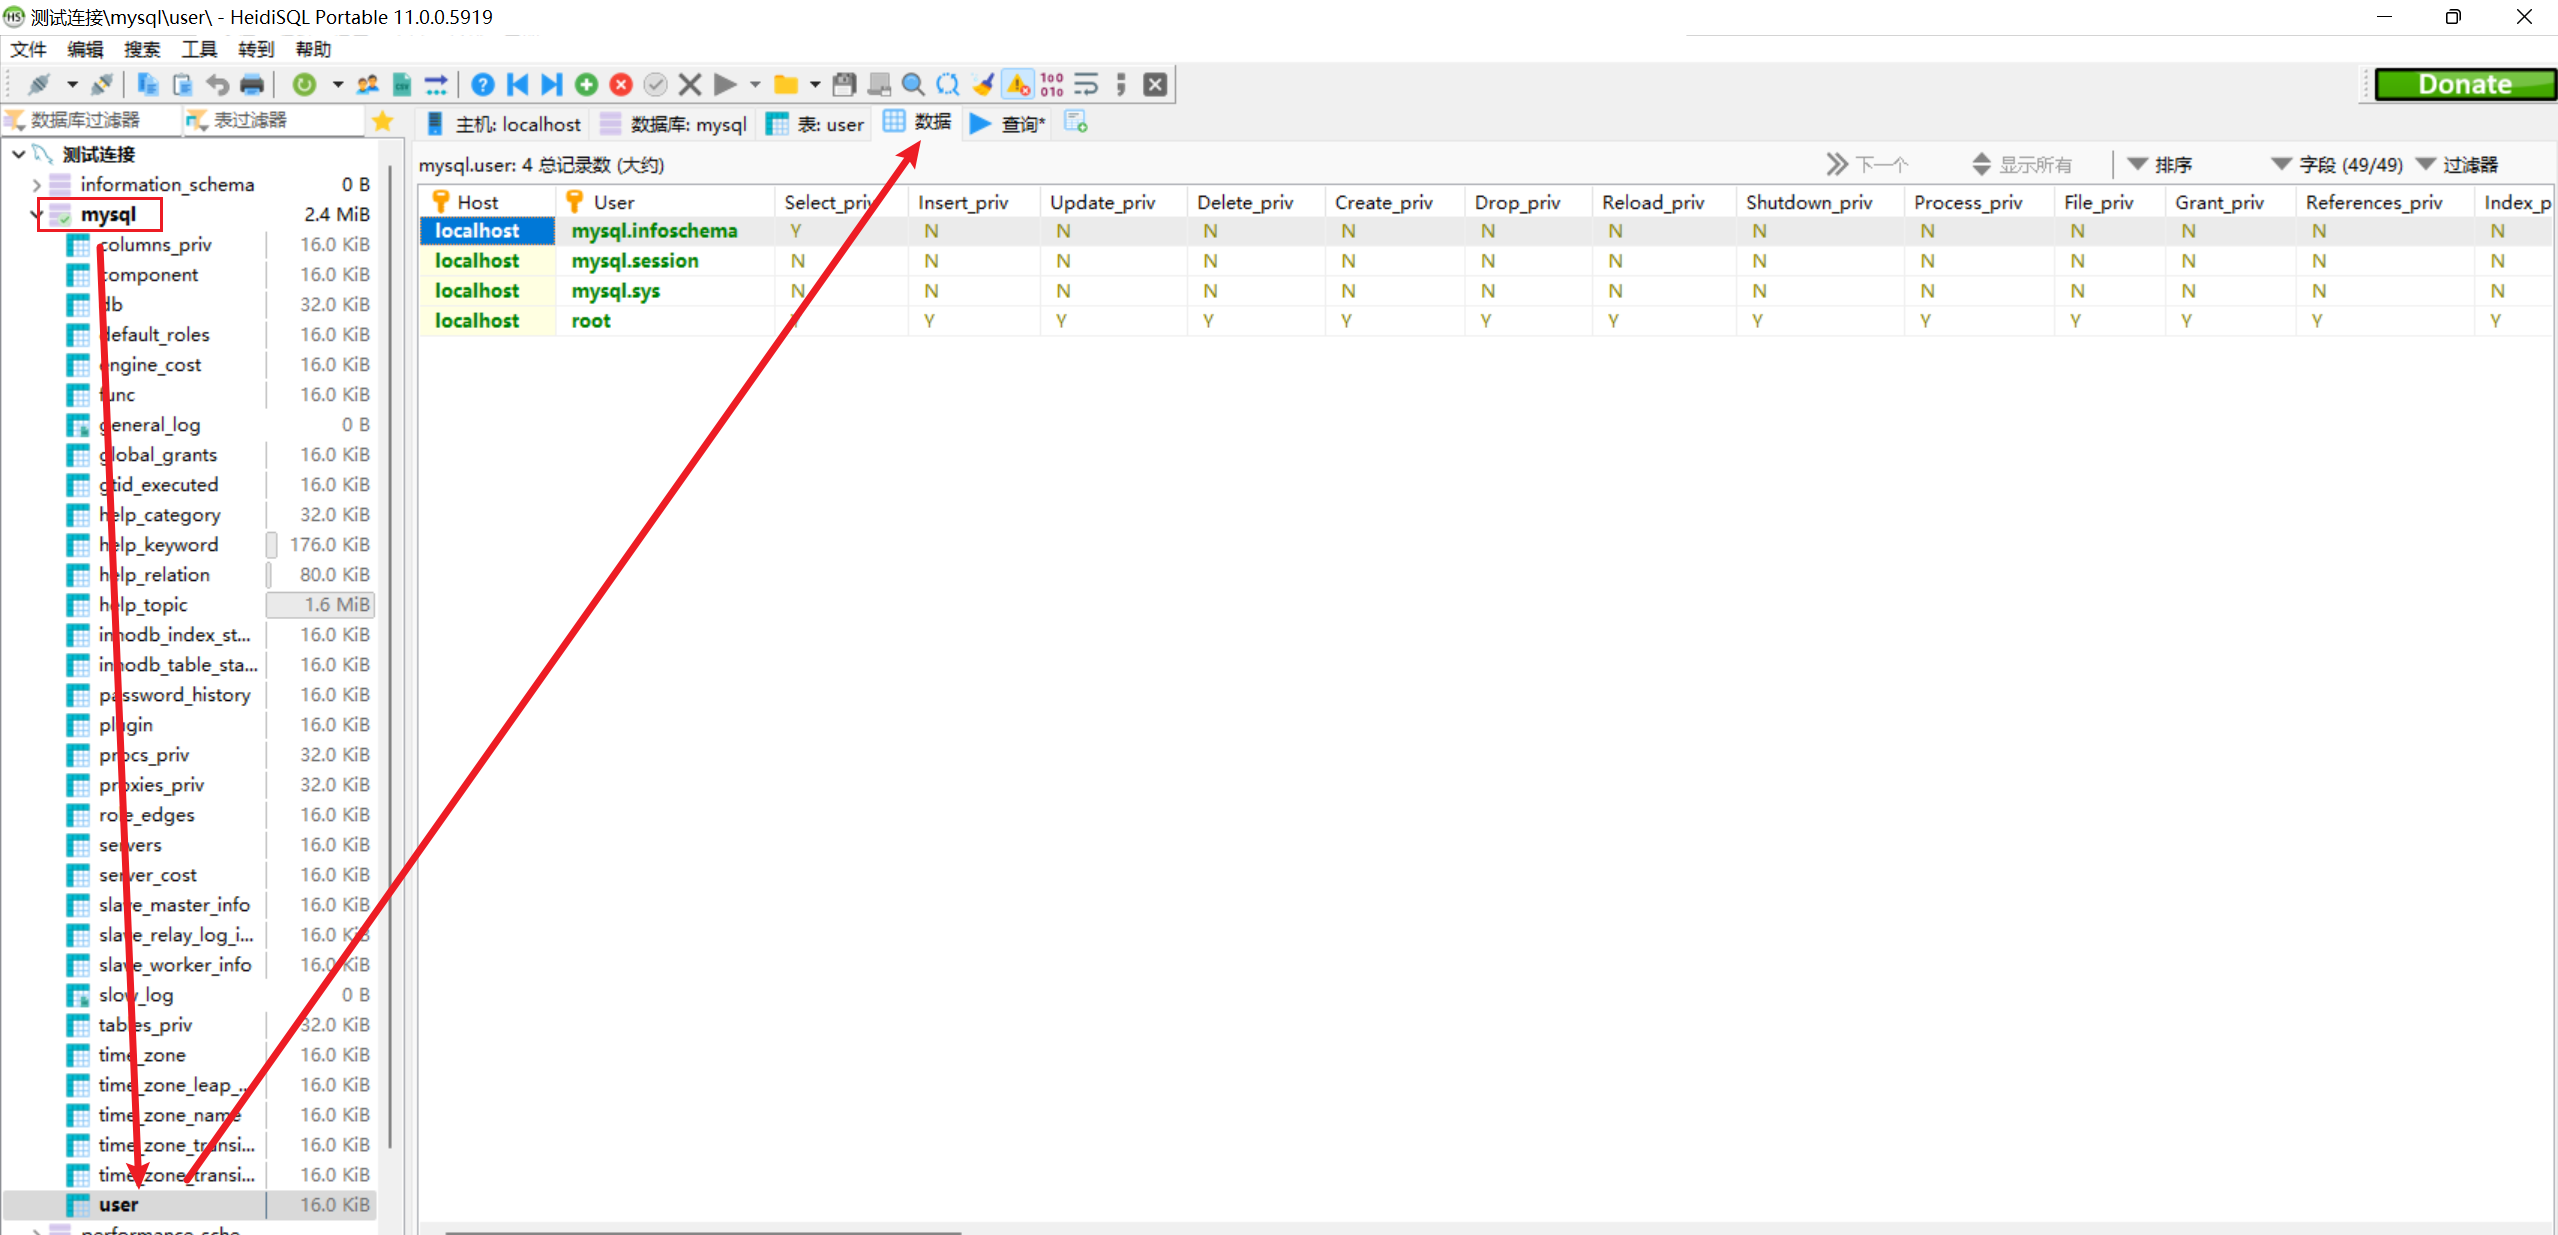Toggle the binary 100/010 display icon

(x=1052, y=85)
